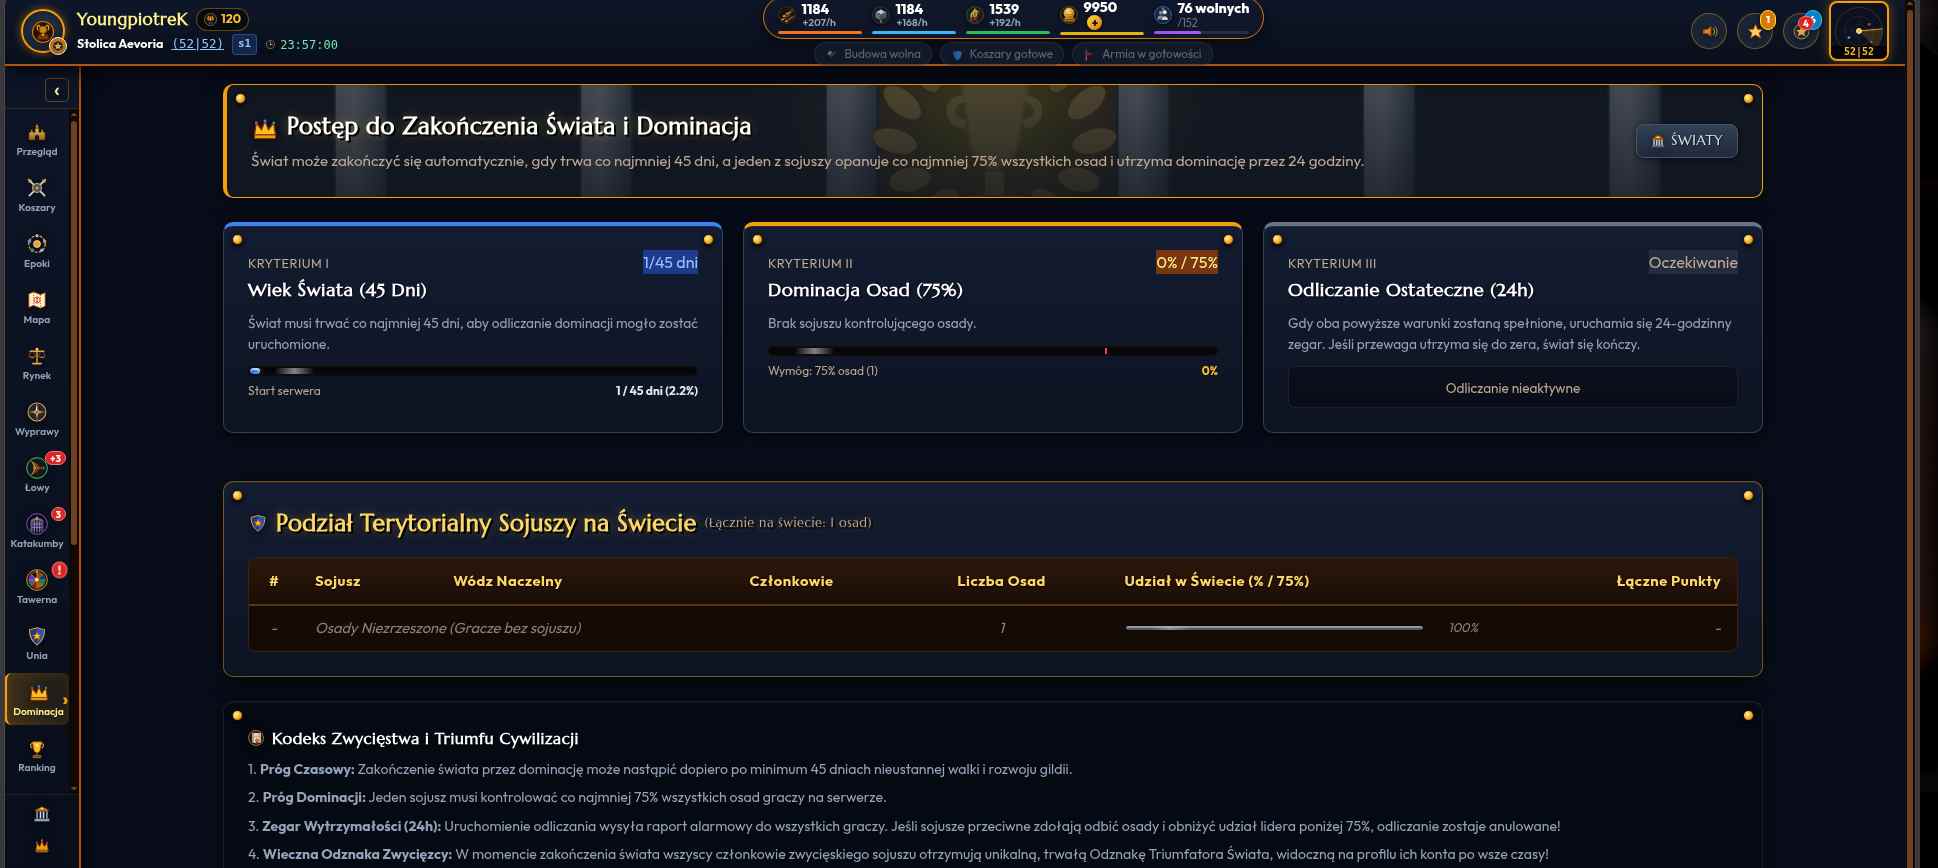
Task: Click the gold star with orange badge
Action: coord(1755,31)
